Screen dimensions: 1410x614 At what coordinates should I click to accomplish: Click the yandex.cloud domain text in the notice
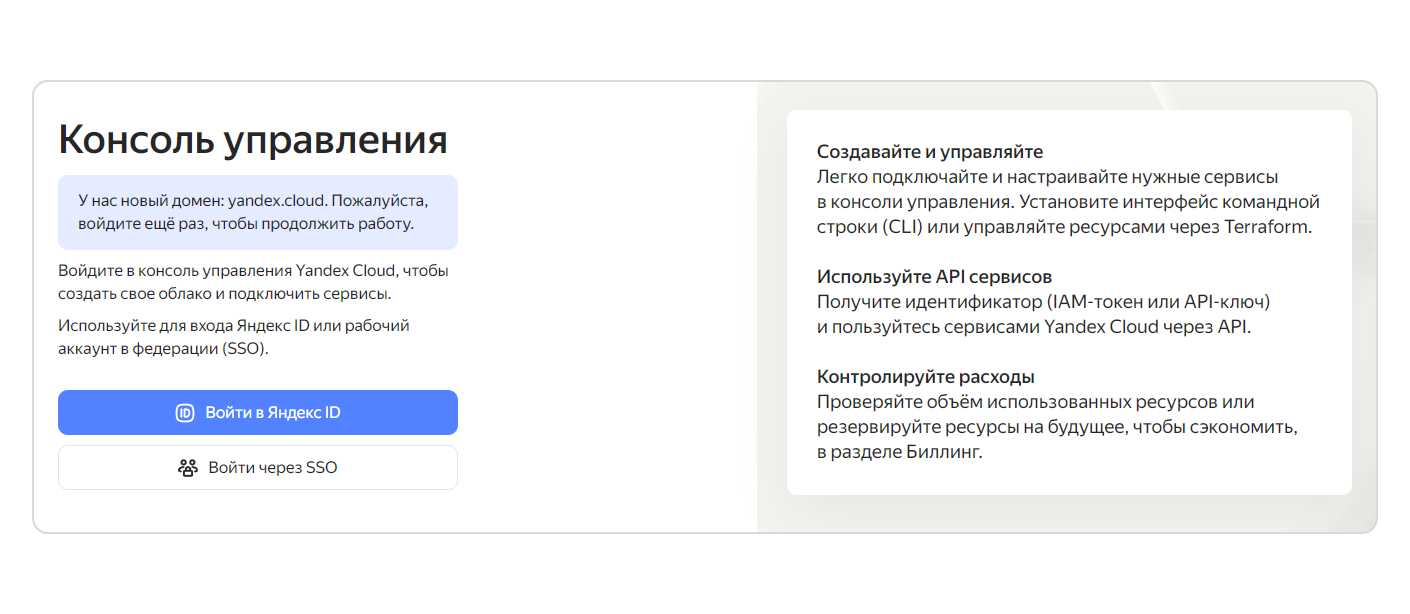pyautogui.click(x=277, y=200)
